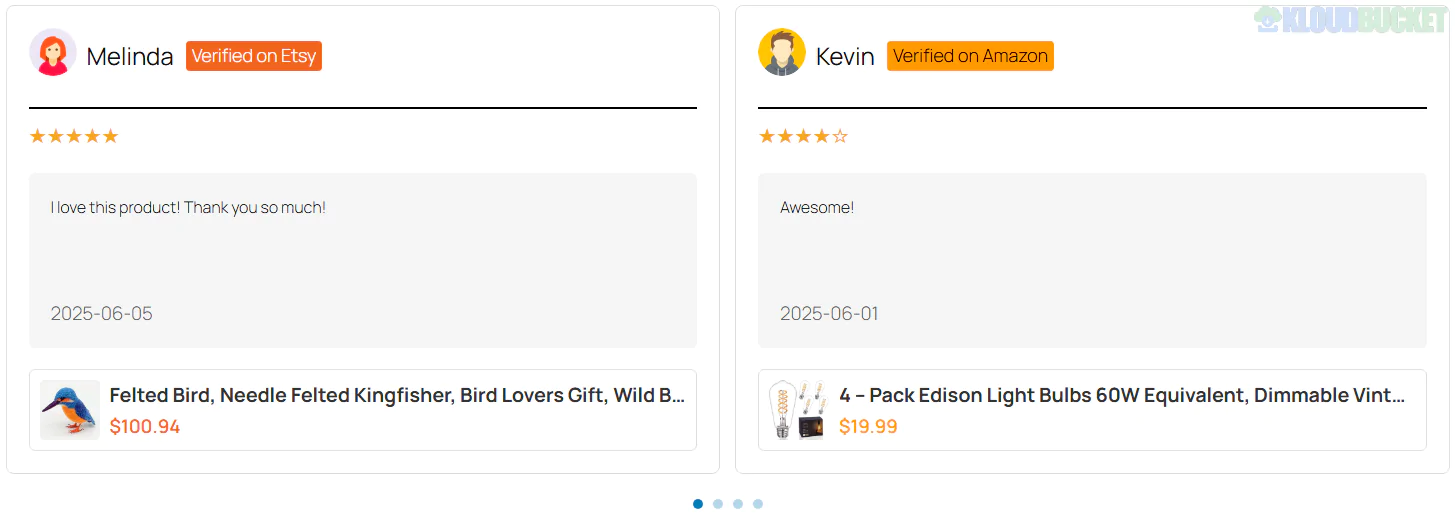Click Melinda's reviewer avatar icon
1455x514 pixels.
53,52
